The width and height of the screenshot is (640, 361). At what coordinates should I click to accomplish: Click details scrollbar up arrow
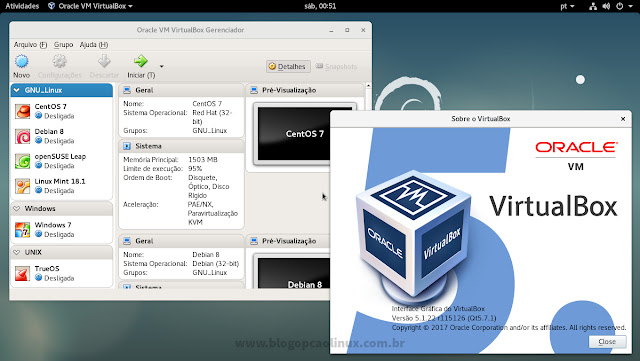point(368,86)
